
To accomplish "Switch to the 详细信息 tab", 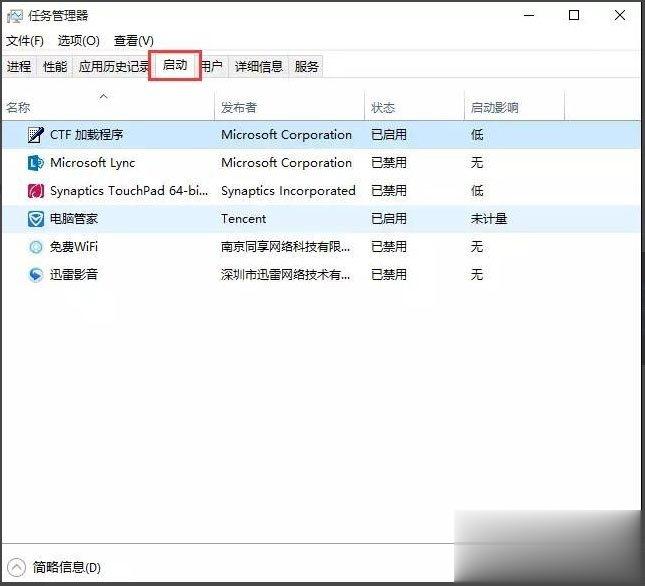I will [259, 66].
